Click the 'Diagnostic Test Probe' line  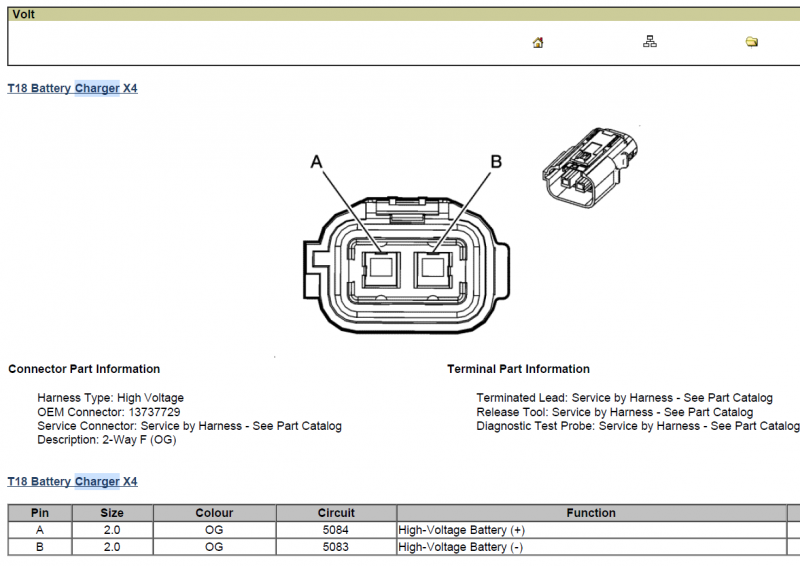[638, 426]
